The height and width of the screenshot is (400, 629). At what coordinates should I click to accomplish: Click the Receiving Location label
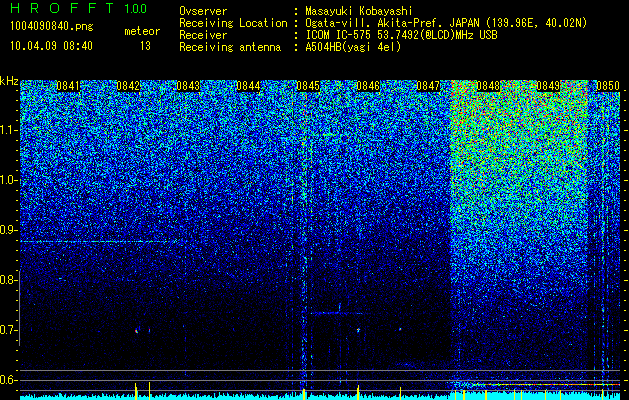click(233, 23)
